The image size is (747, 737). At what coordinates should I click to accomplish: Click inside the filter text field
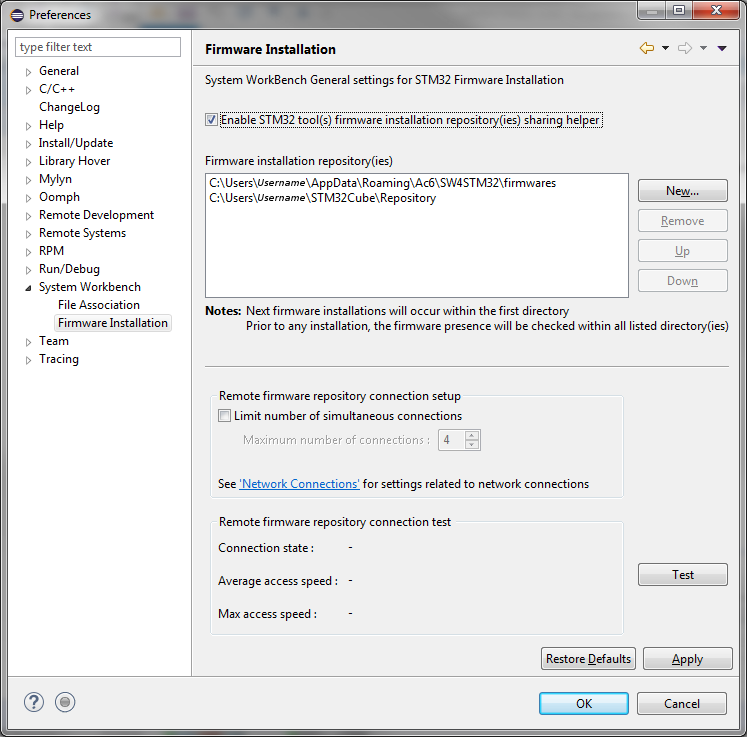click(98, 47)
